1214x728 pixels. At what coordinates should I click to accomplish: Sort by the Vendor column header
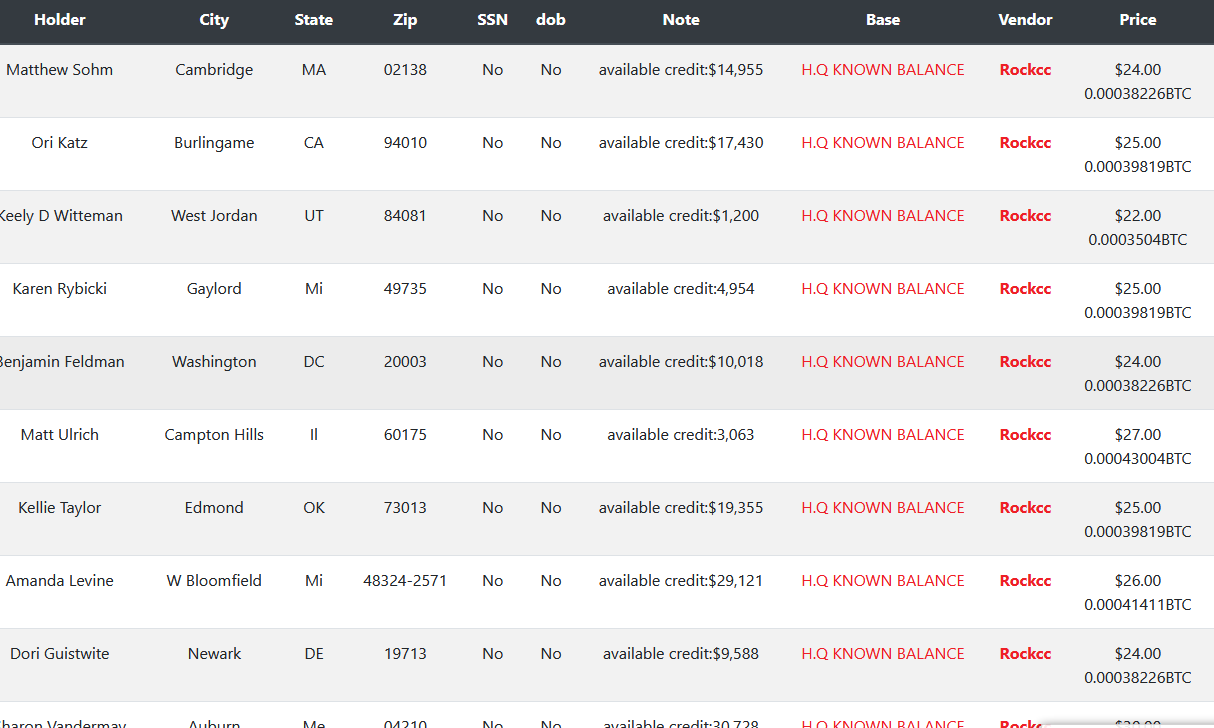1025,20
